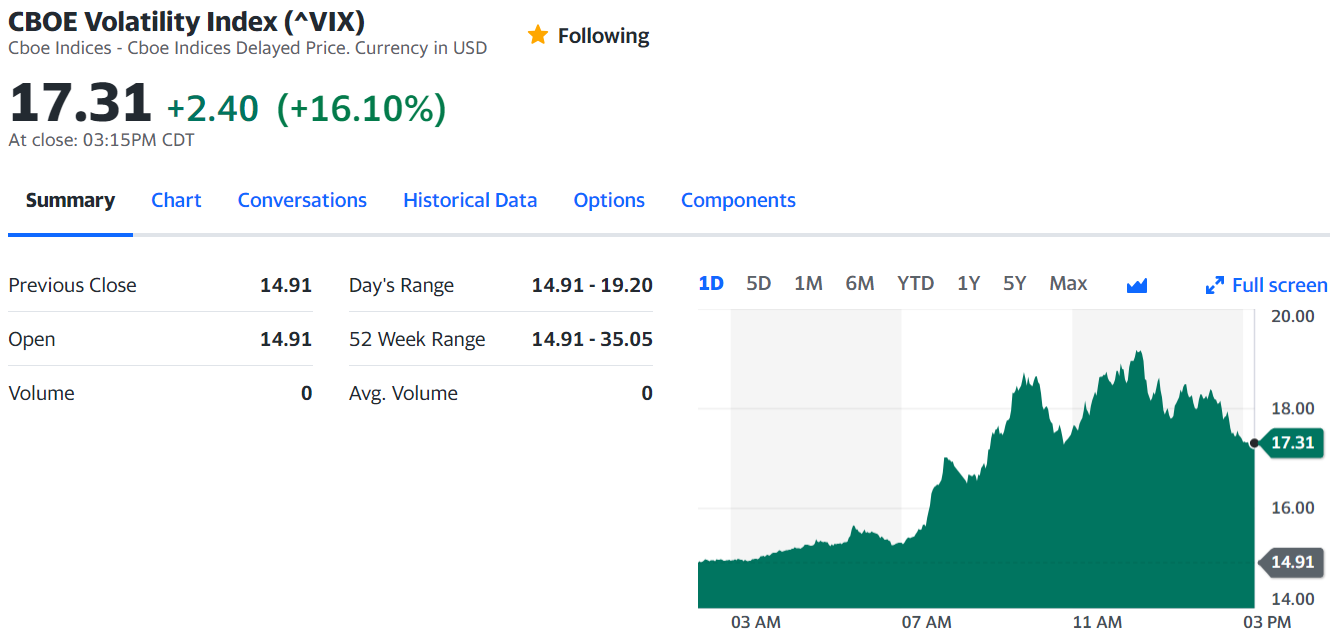Viewport: 1330px width, 632px height.
Task: Click the chart peak near 11 AM
Action: 1138,353
